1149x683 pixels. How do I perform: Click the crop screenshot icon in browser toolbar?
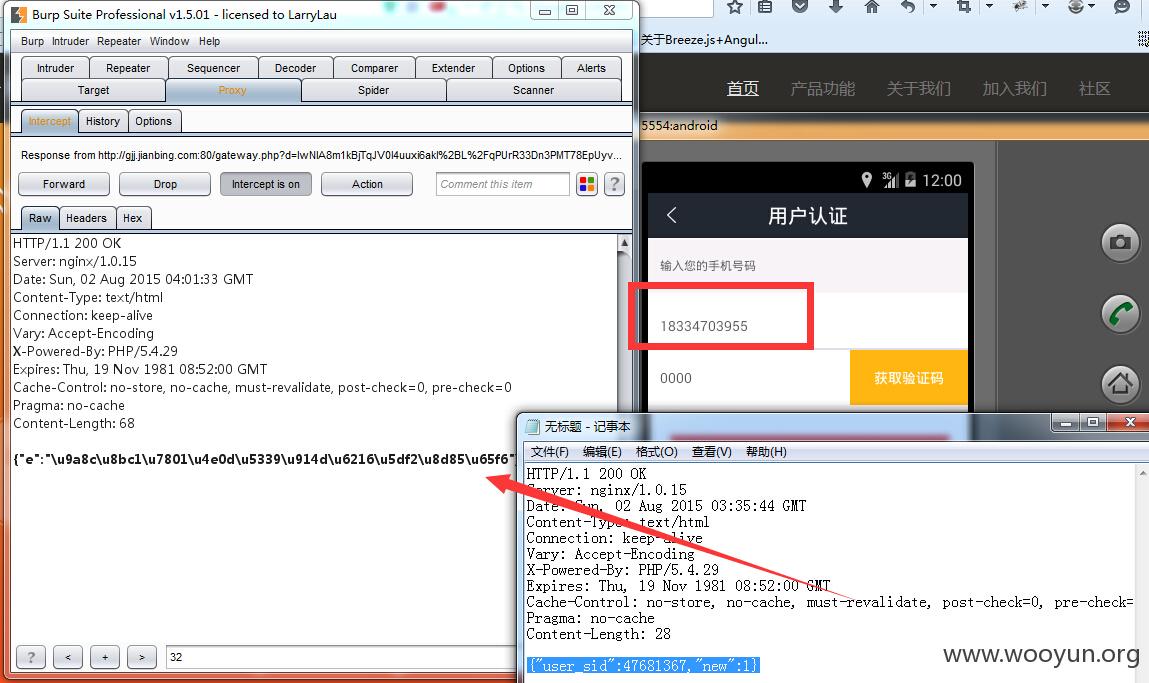(x=964, y=7)
